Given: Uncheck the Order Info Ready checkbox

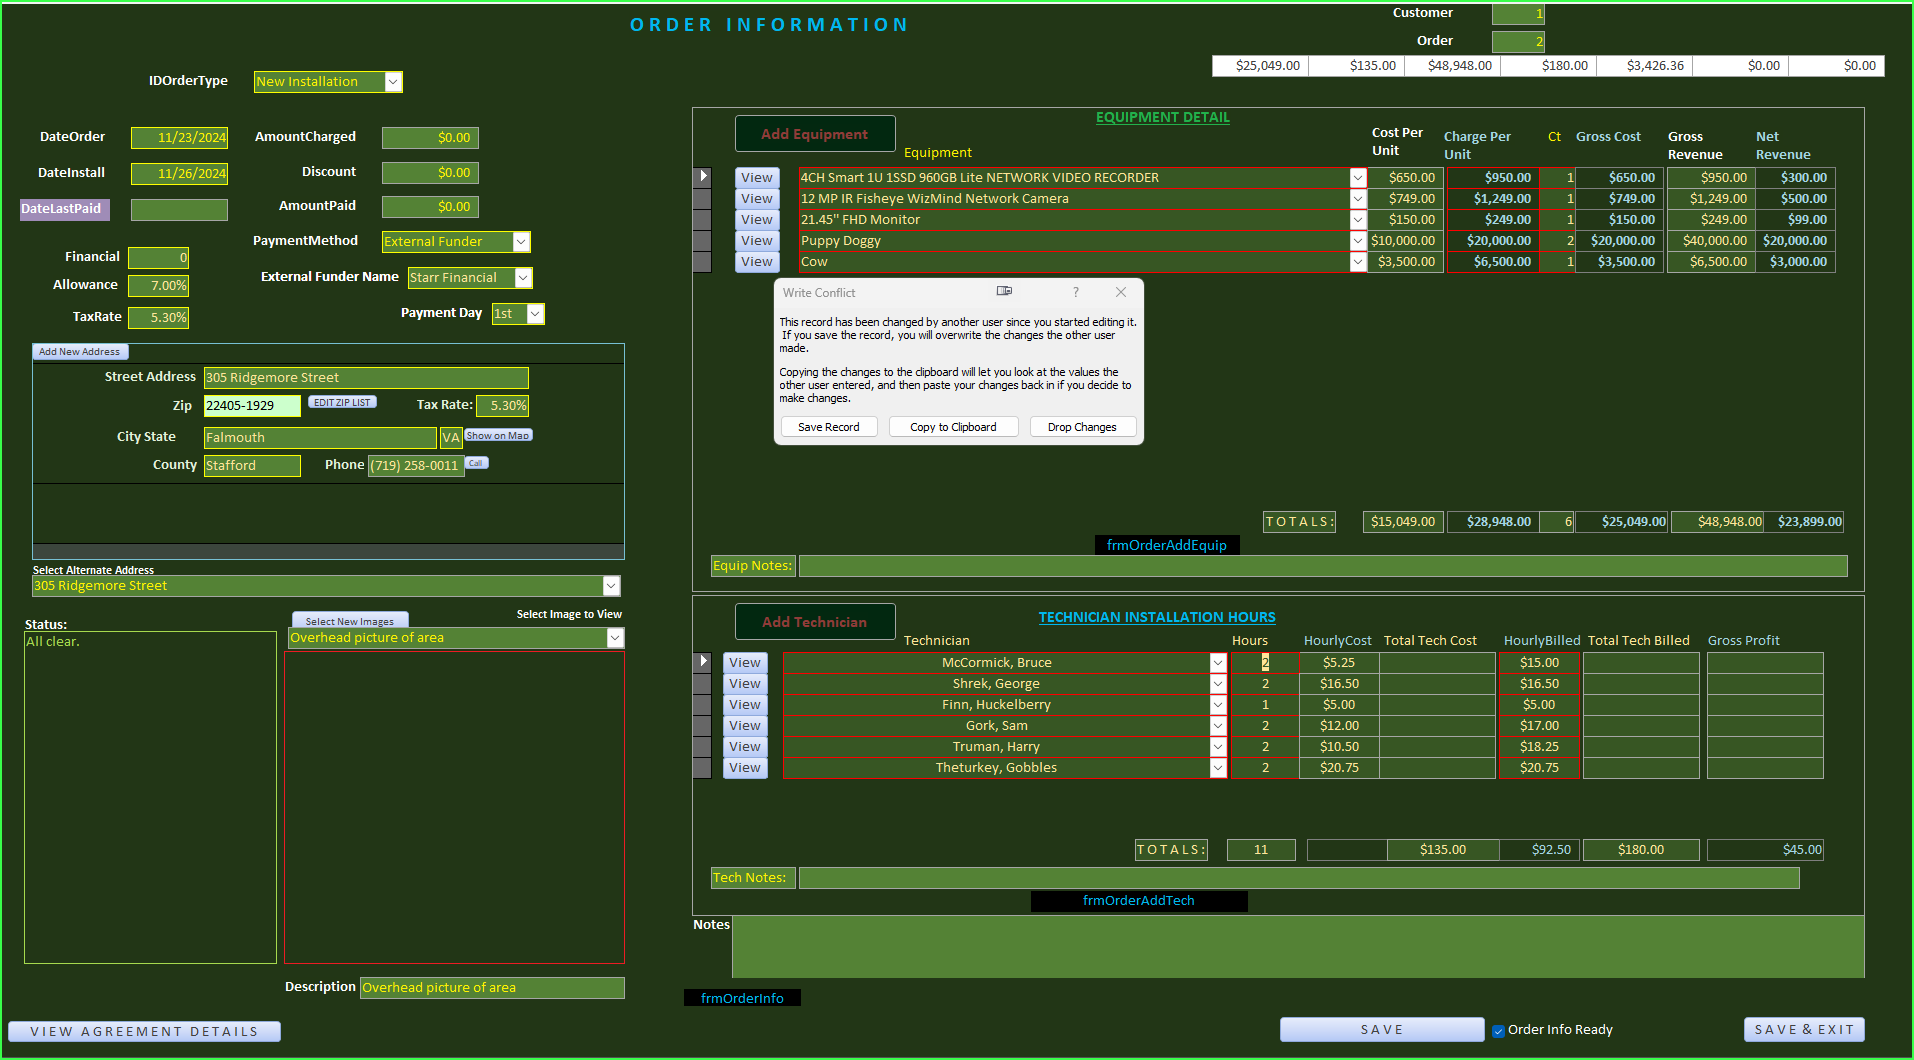Looking at the screenshot, I should [1499, 1031].
